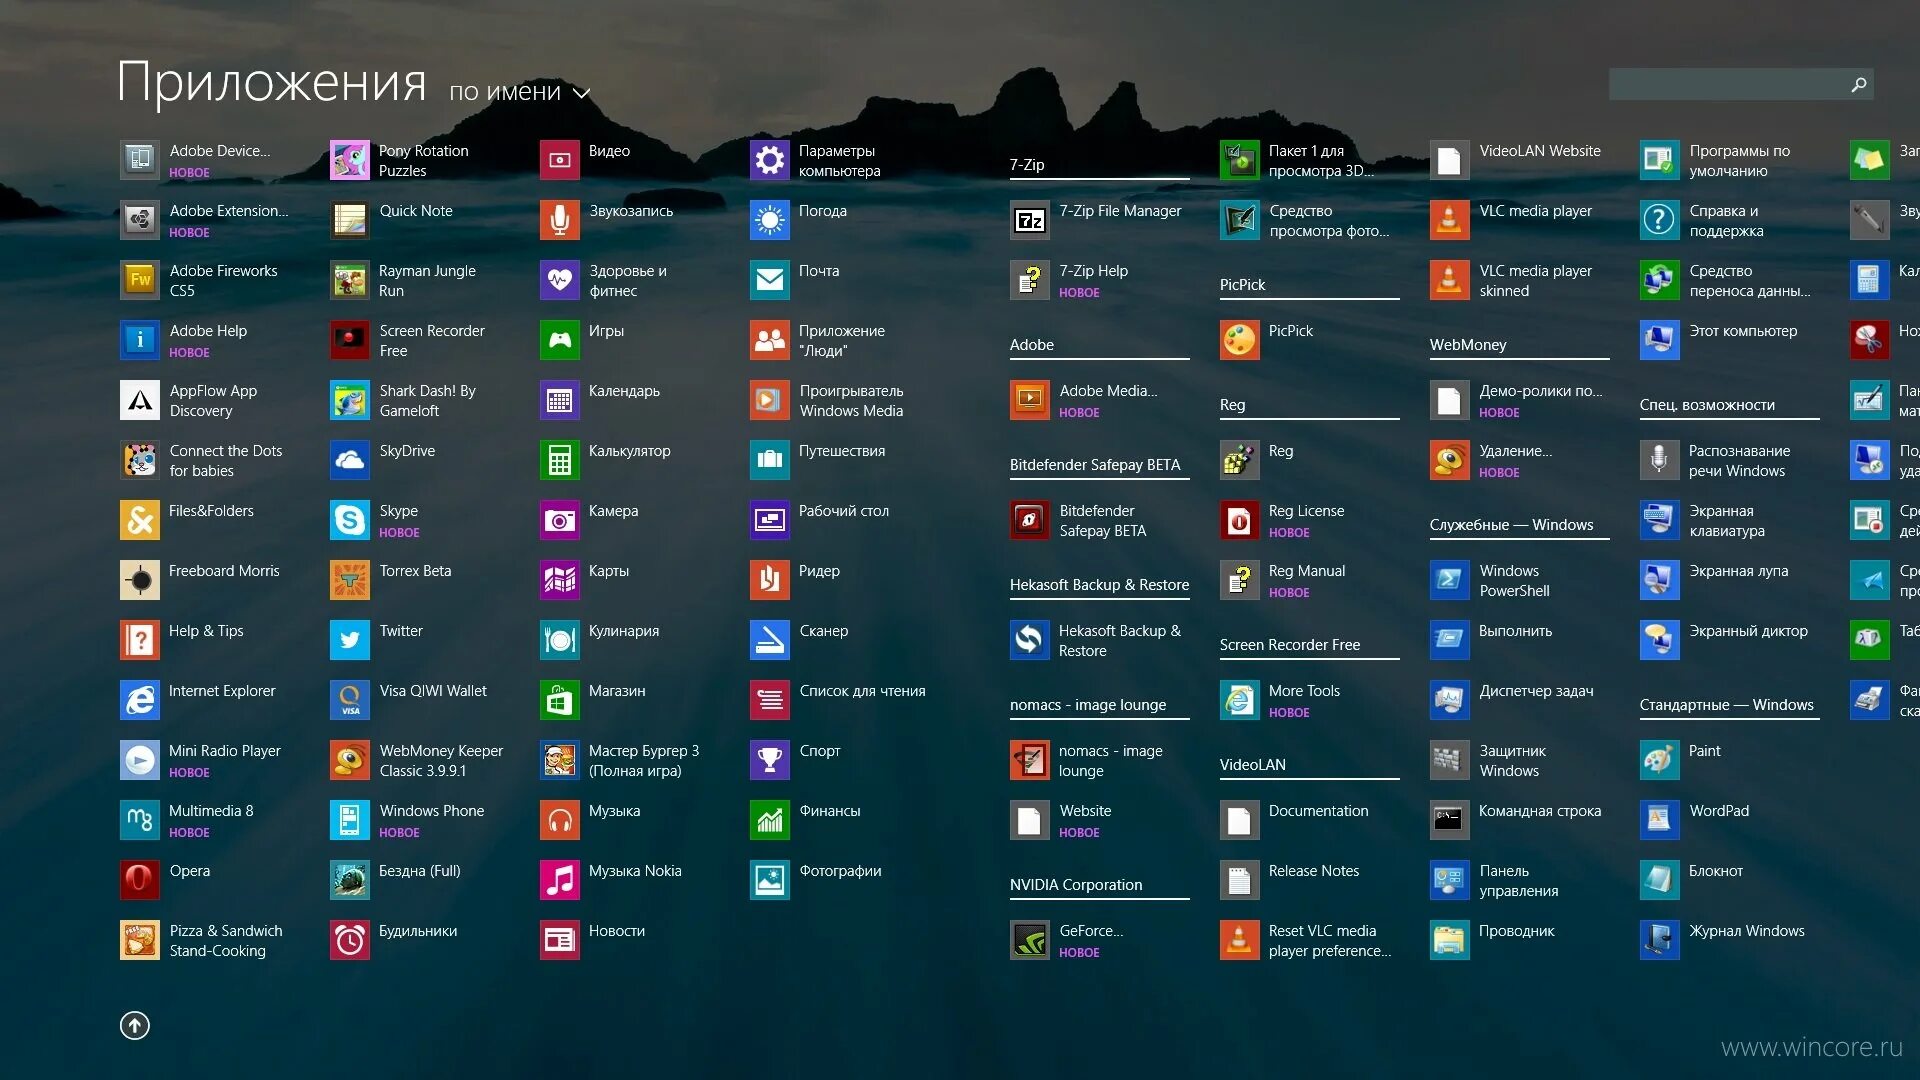The image size is (1920, 1080).
Task: Click the 'Release Notes' label
Action: click(x=1314, y=871)
